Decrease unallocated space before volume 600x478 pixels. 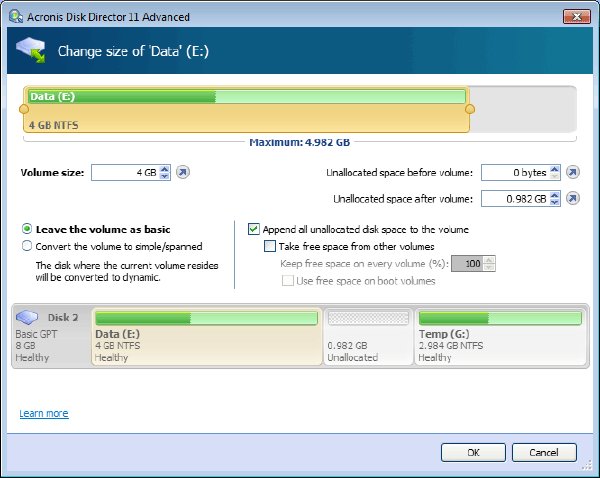[x=554, y=176]
